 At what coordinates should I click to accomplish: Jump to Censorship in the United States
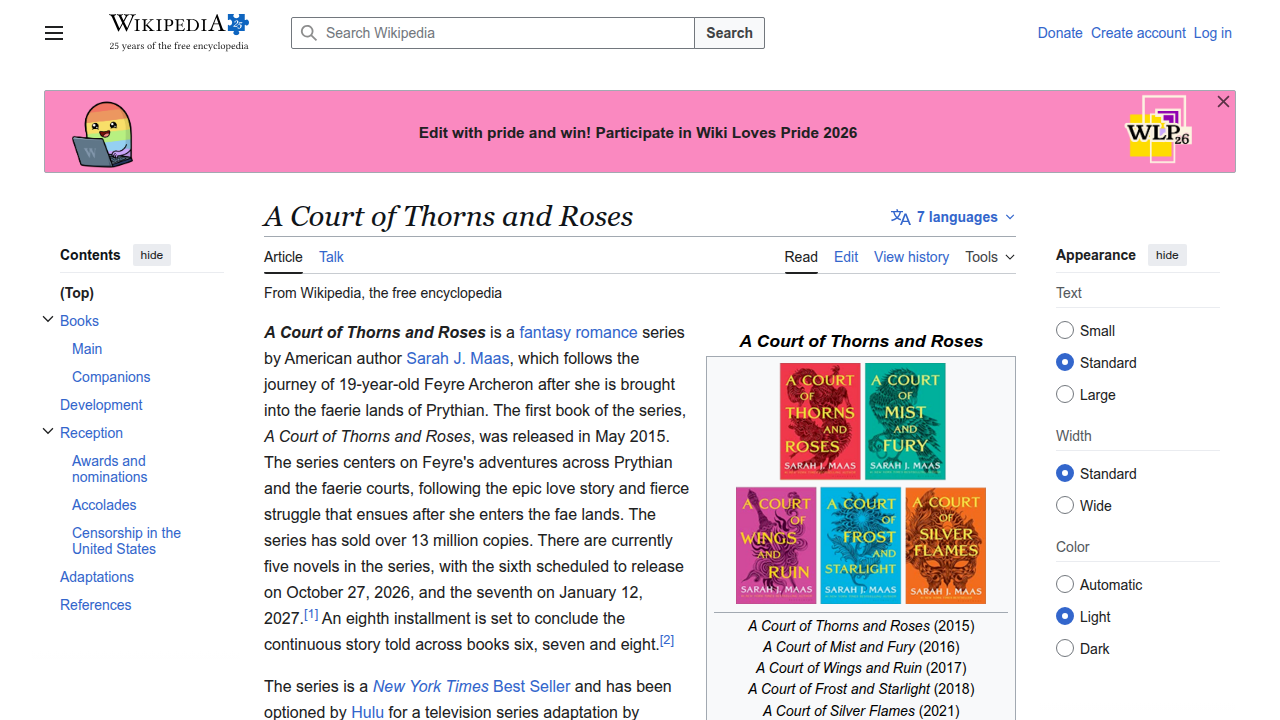pos(126,541)
